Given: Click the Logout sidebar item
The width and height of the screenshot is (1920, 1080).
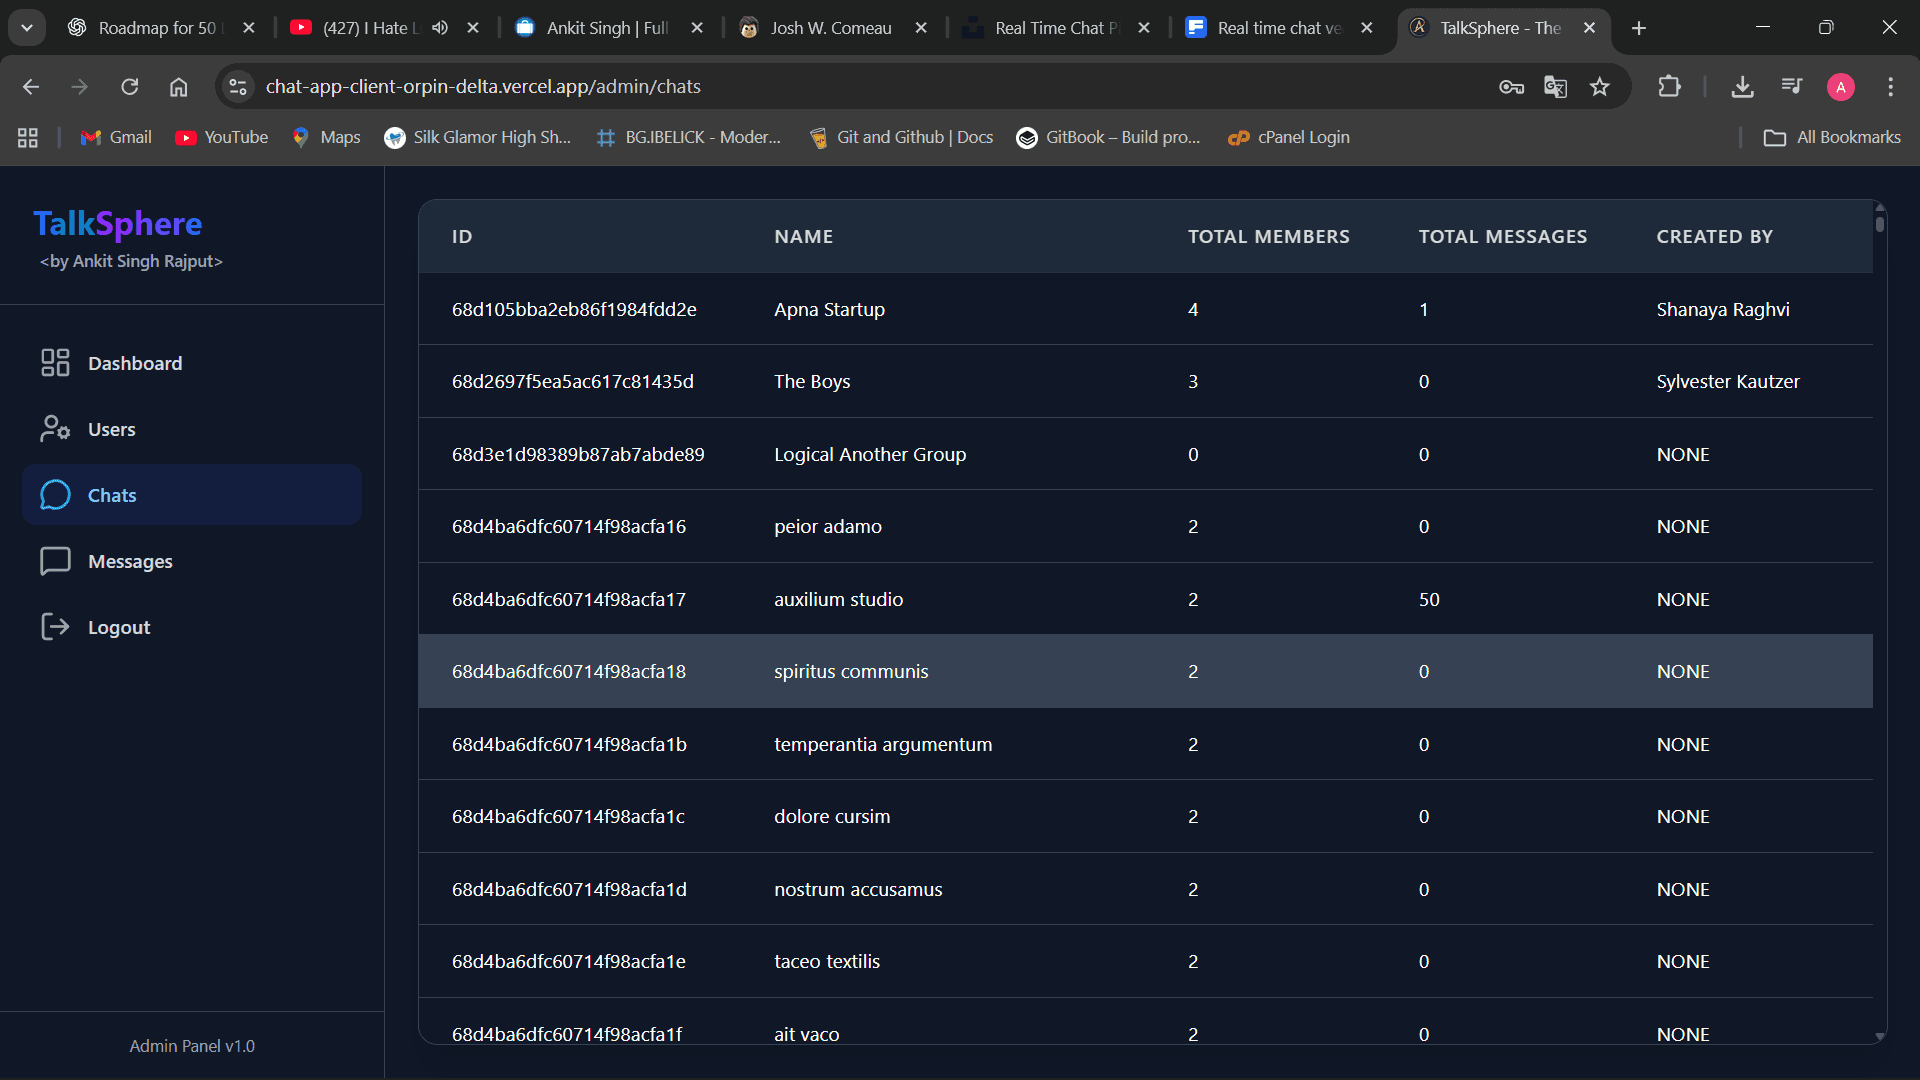Looking at the screenshot, I should [x=118, y=627].
